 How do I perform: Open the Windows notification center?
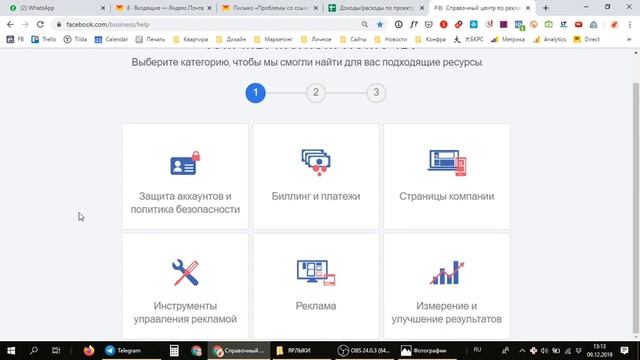tap(624, 351)
